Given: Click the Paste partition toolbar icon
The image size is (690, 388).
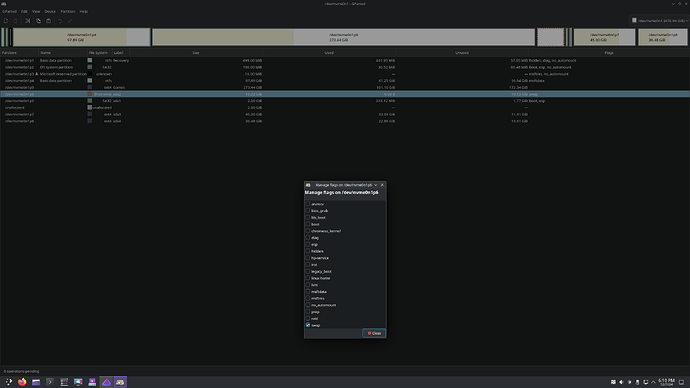Looking at the screenshot, I should [48, 21].
